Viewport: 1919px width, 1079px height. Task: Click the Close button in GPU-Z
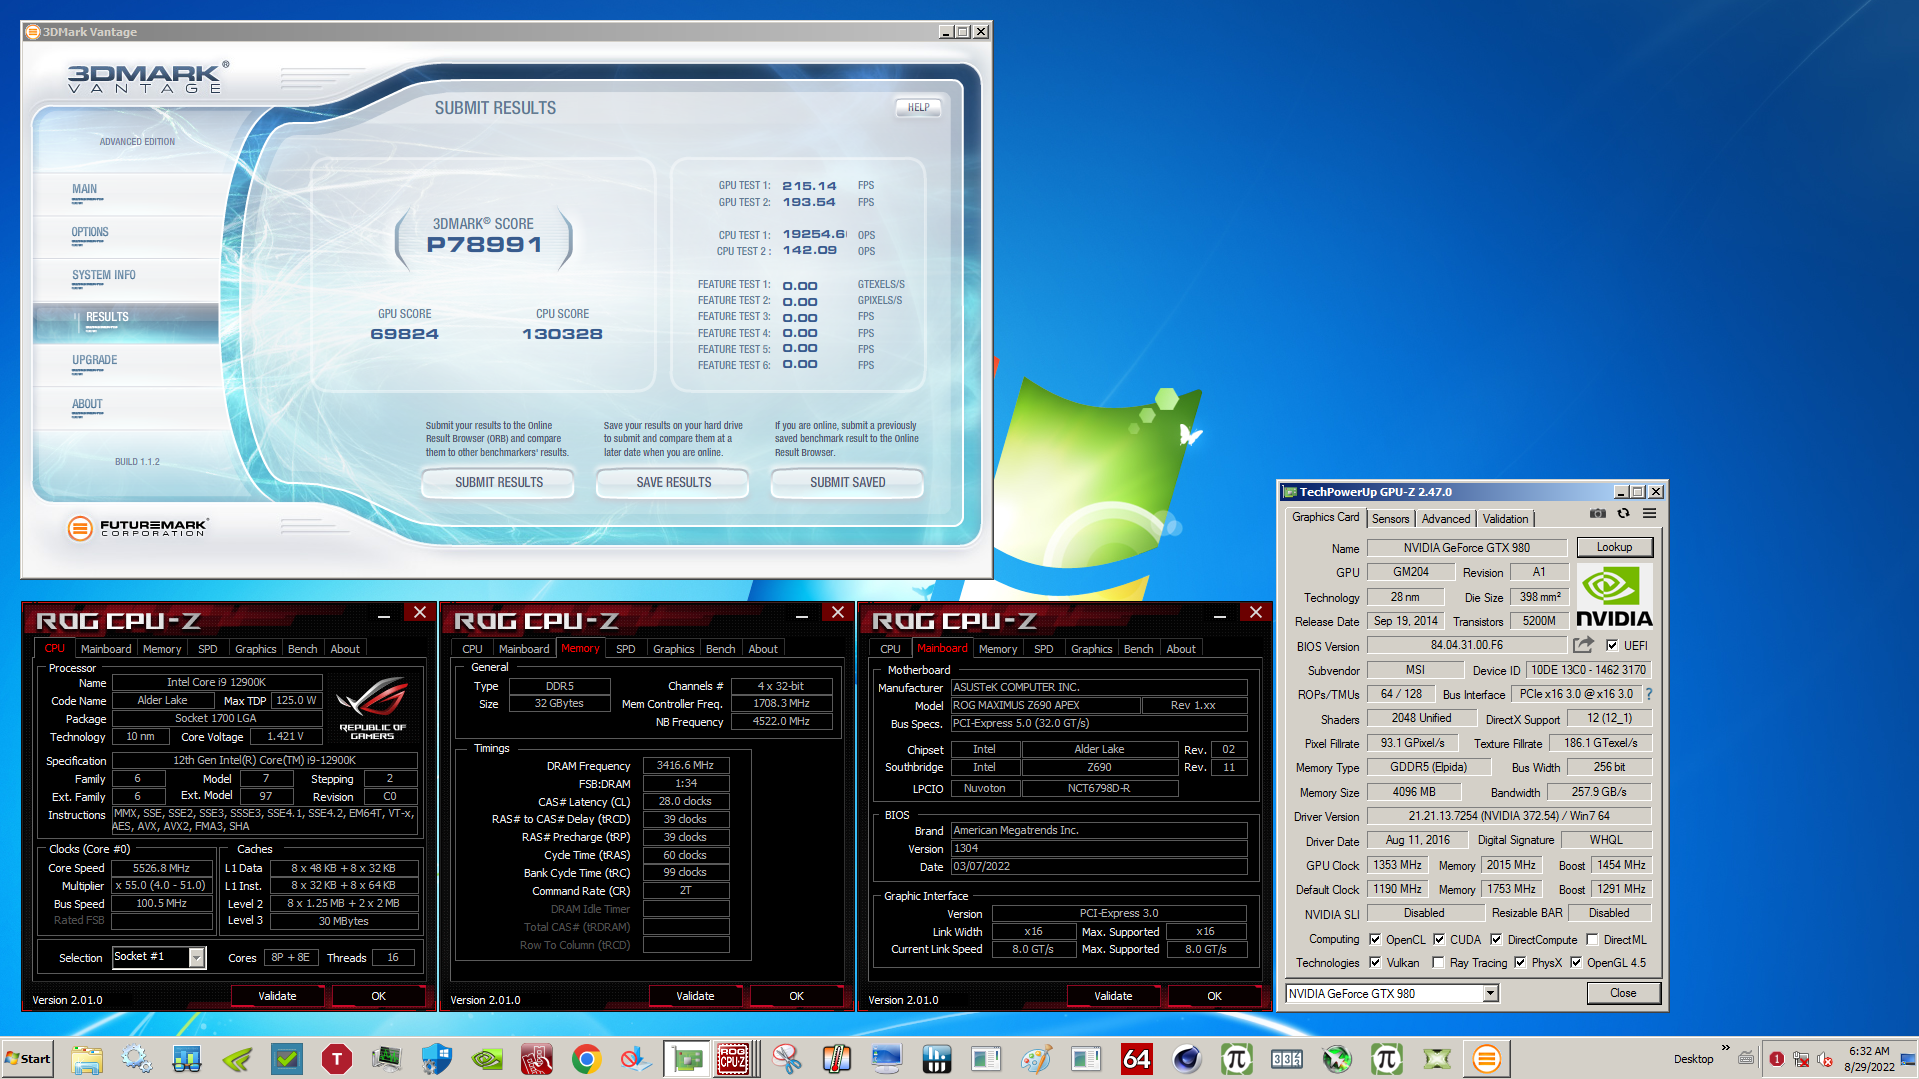1623,993
